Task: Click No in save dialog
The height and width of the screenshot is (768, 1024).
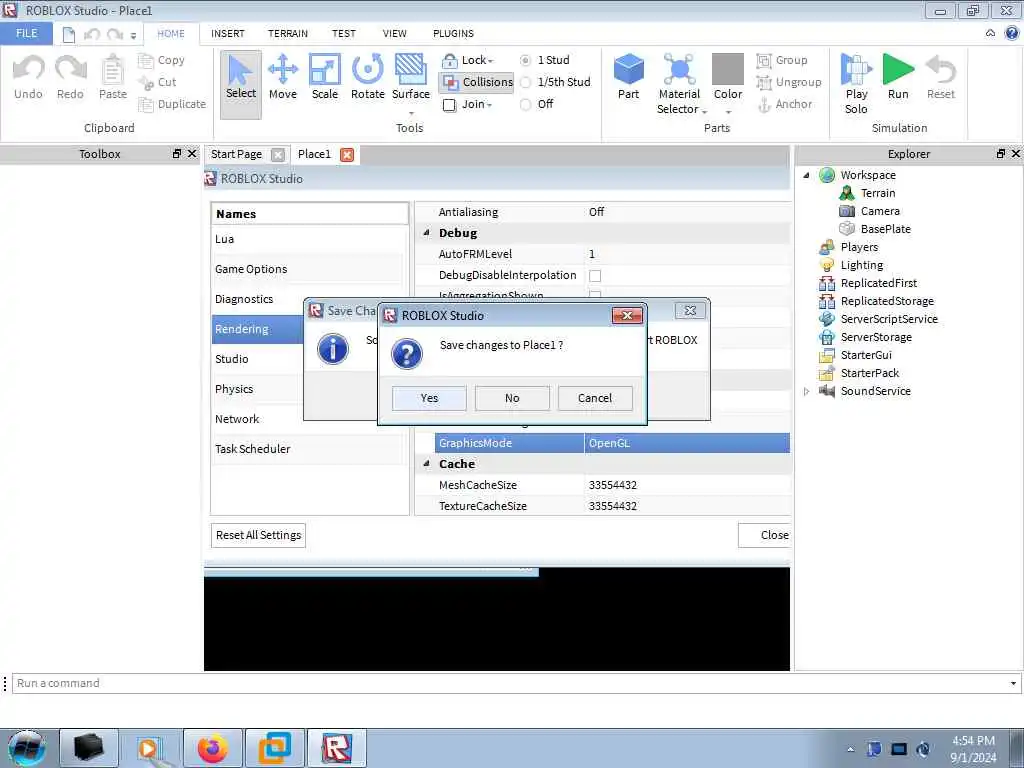Action: pos(512,398)
